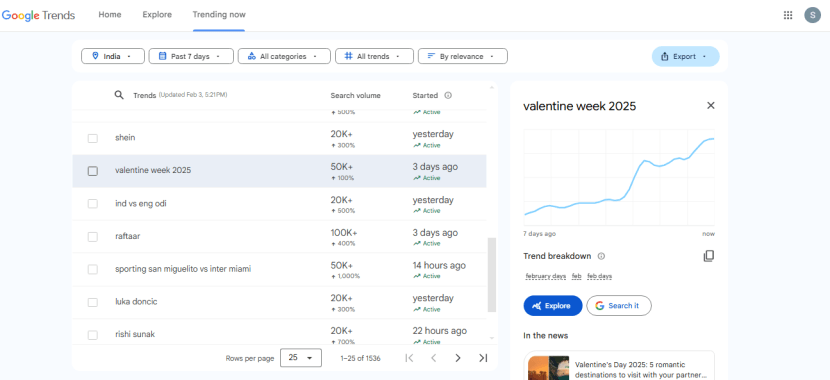Click the search magnifier icon beside Trends

point(119,95)
